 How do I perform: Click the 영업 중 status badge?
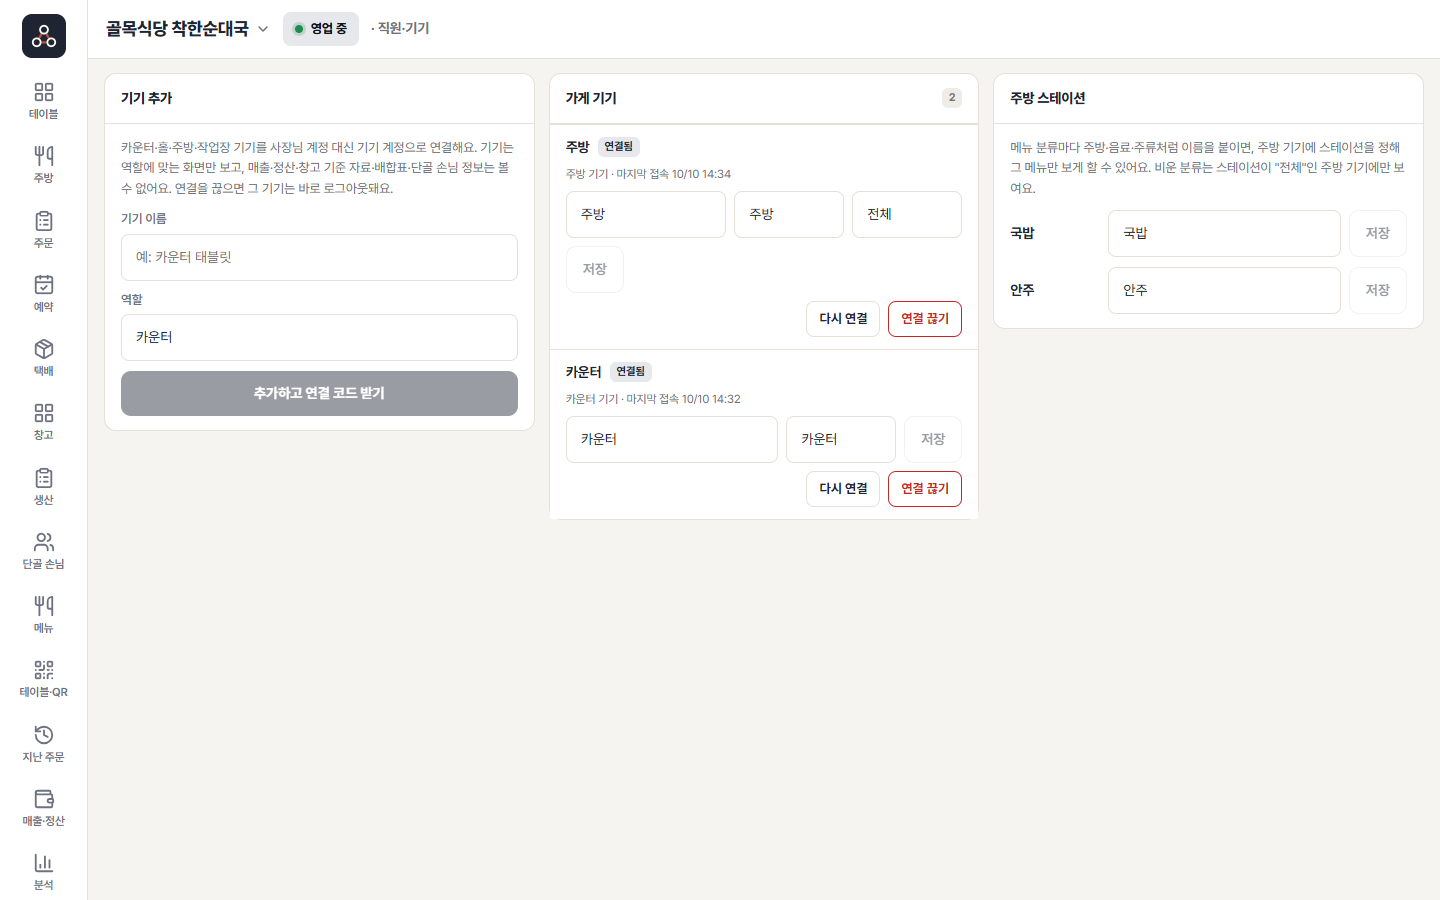click(x=321, y=29)
